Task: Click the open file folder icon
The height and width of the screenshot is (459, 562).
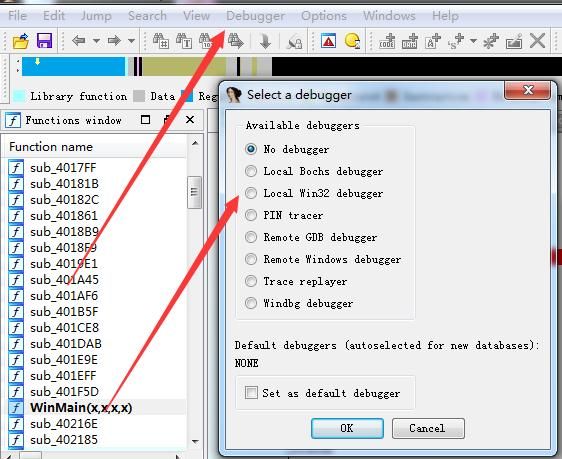Action: (20, 41)
